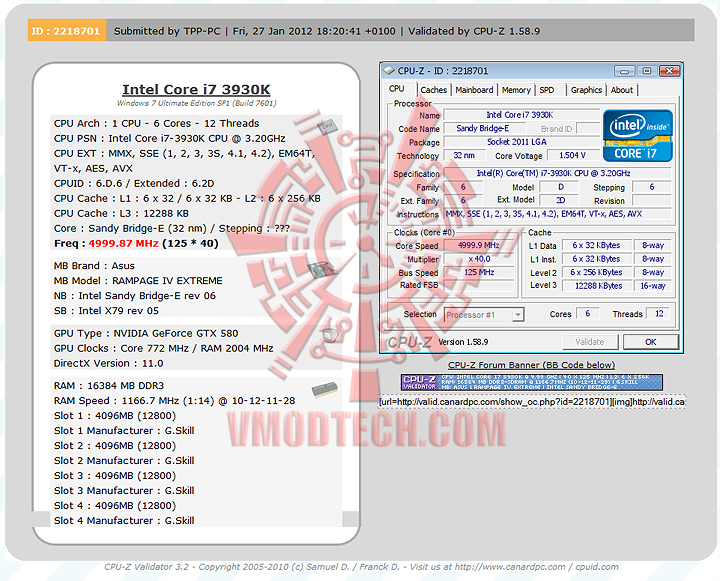Screen dimensions: 720x581
Task: Open the Mainboard tab
Action: click(474, 90)
